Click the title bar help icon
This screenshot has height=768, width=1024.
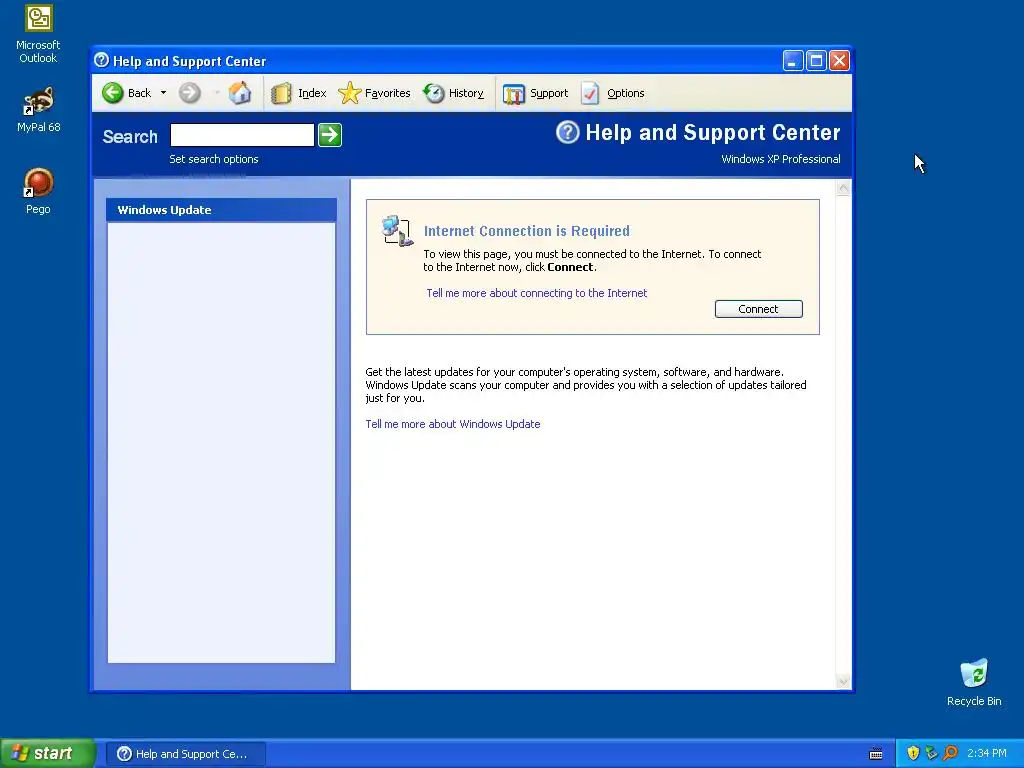point(101,60)
